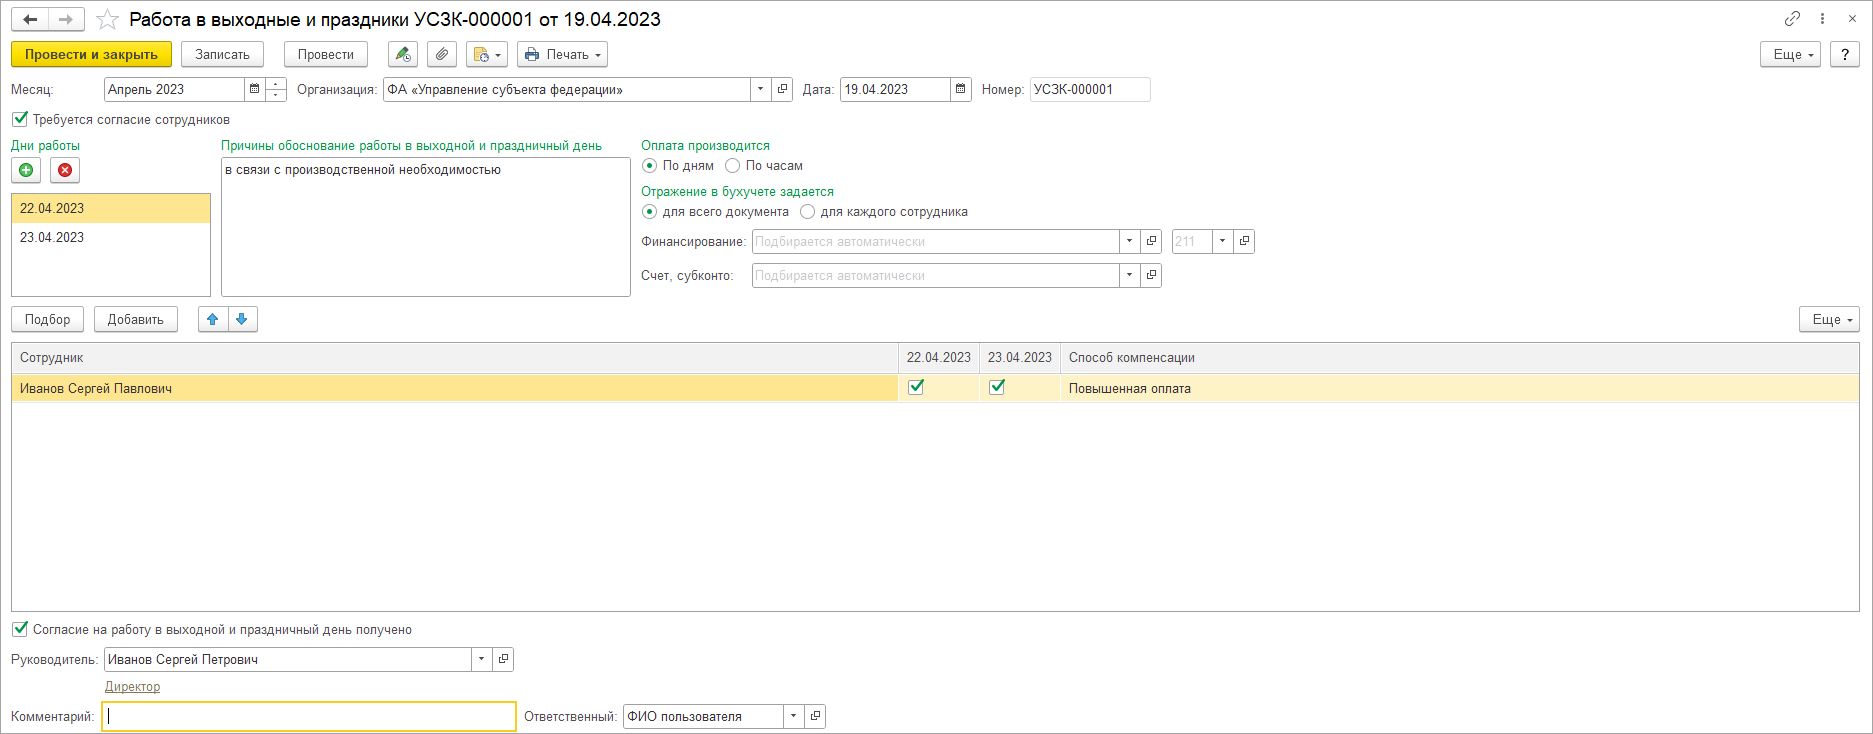Expand Финансирование dropdown arrow
The image size is (1873, 734).
tap(1130, 241)
